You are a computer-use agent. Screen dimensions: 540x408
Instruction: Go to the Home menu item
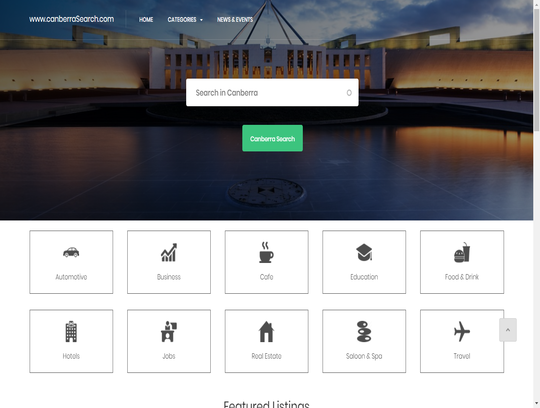coord(146,20)
